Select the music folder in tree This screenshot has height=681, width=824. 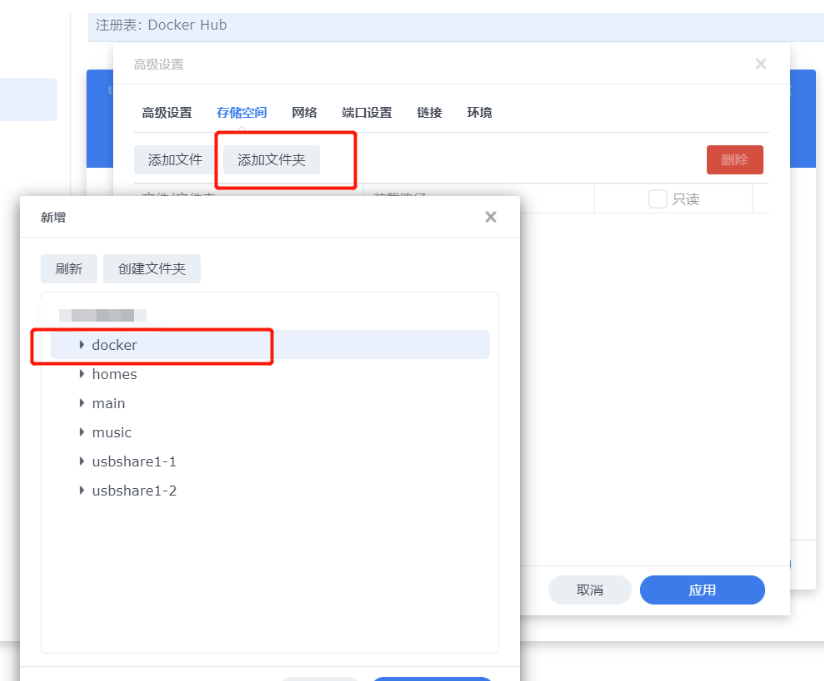point(112,433)
